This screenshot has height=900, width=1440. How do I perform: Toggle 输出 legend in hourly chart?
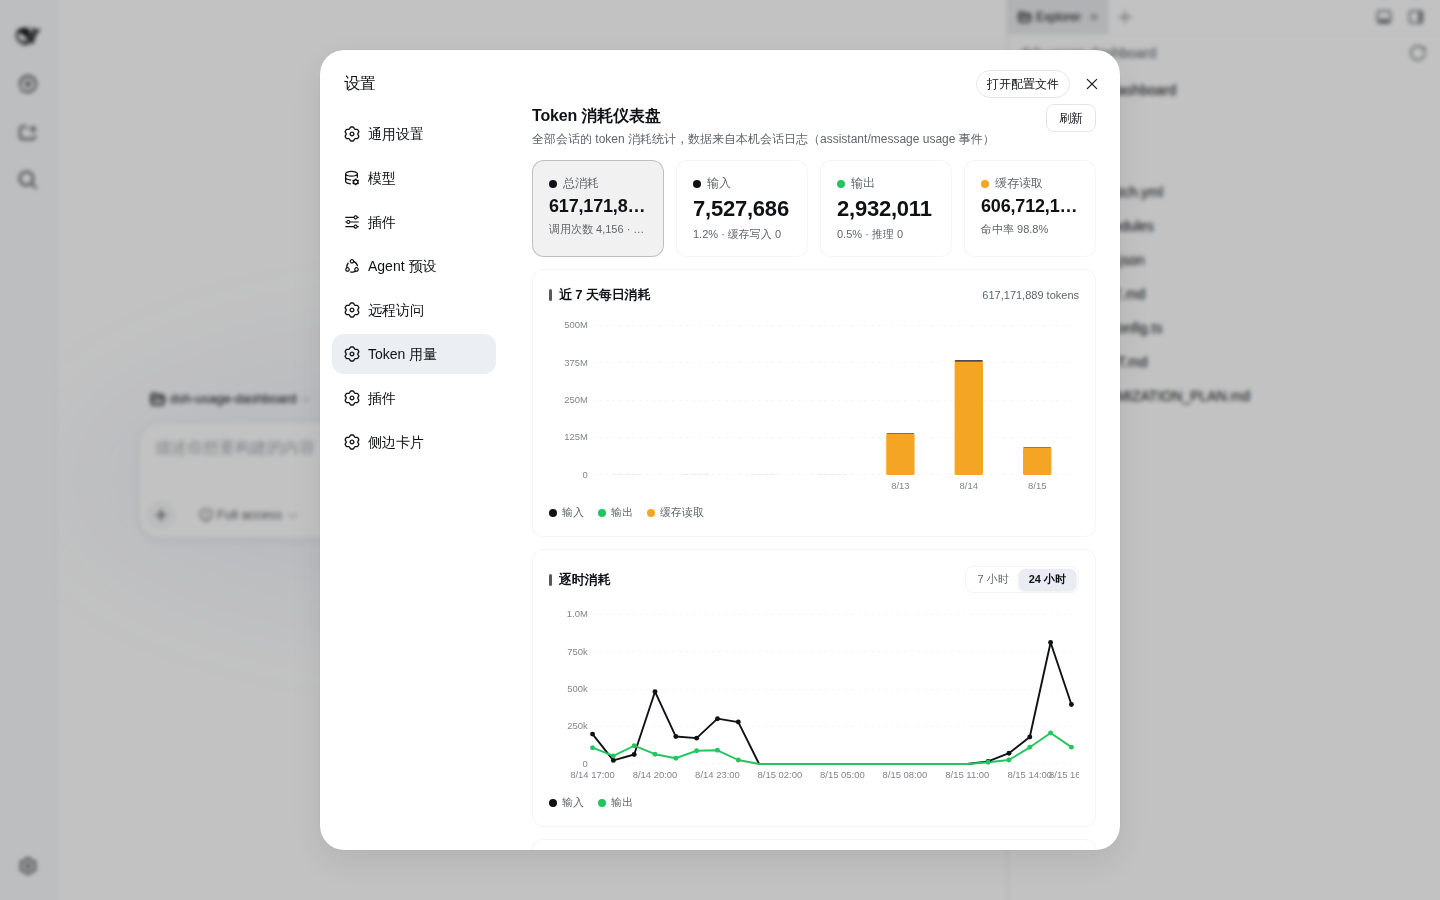pos(615,802)
